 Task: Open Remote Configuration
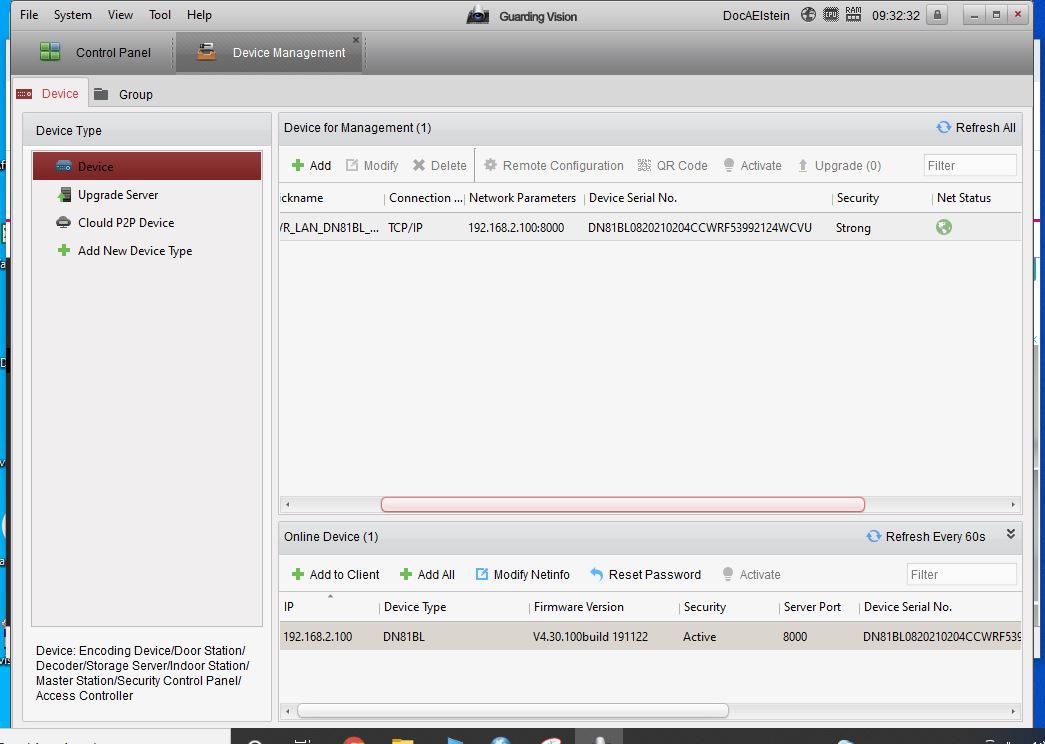coord(554,165)
